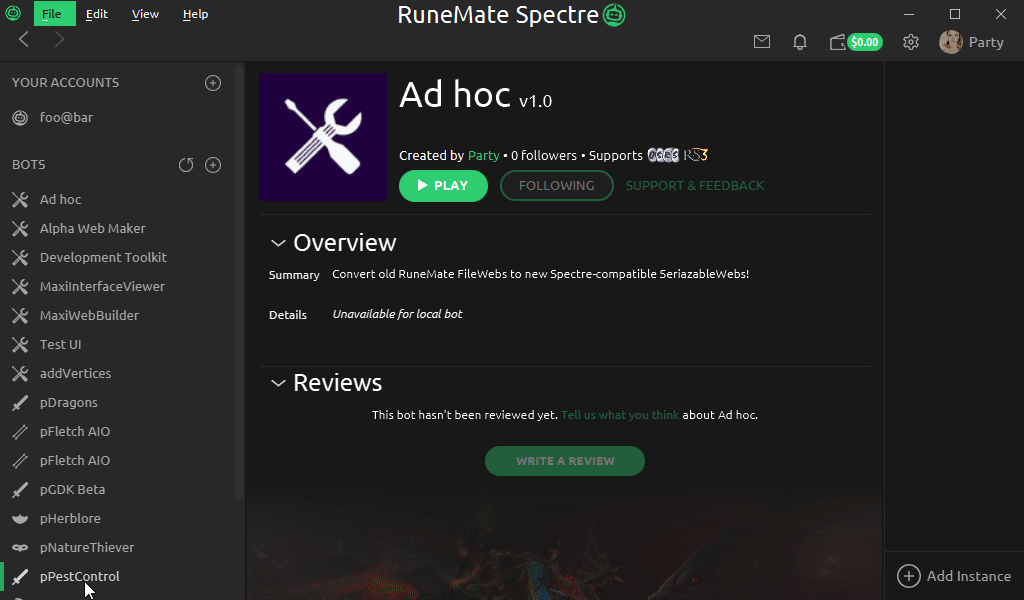Viewport: 1024px width, 600px height.
Task: Click the Ad hoc tools icon in sidebar
Action: pos(20,200)
